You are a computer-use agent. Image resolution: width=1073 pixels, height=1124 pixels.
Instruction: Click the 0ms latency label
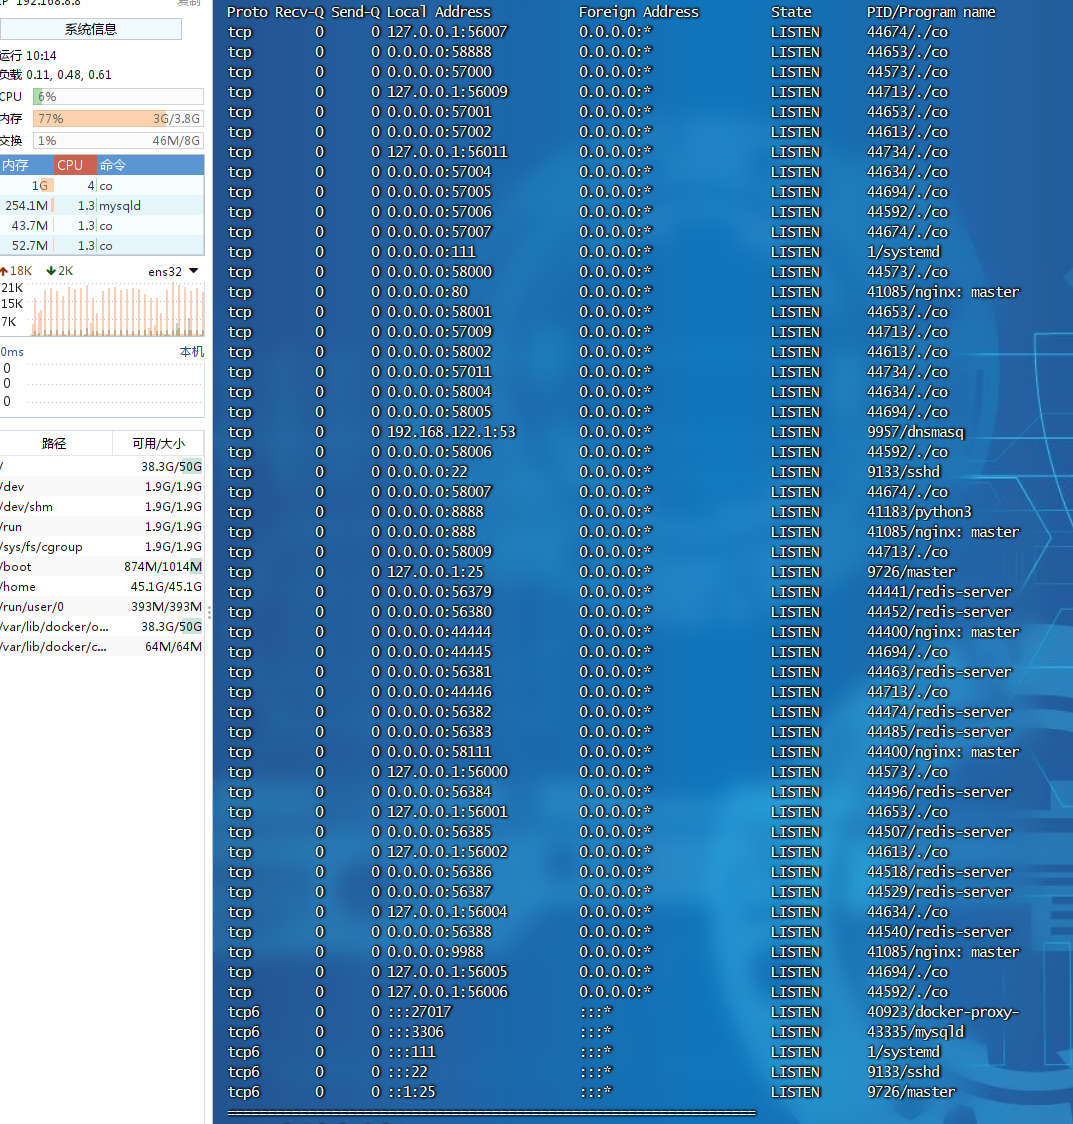(12, 352)
